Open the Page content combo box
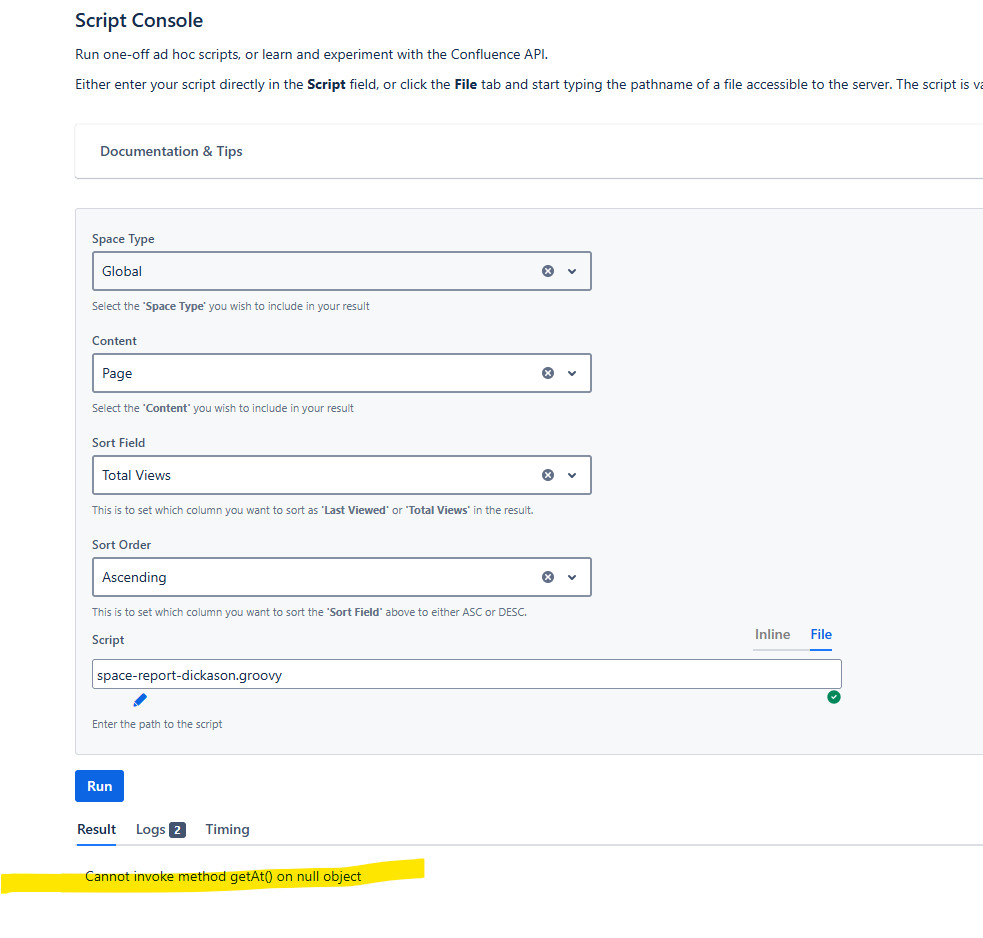The width and height of the screenshot is (983, 938). pos(342,373)
